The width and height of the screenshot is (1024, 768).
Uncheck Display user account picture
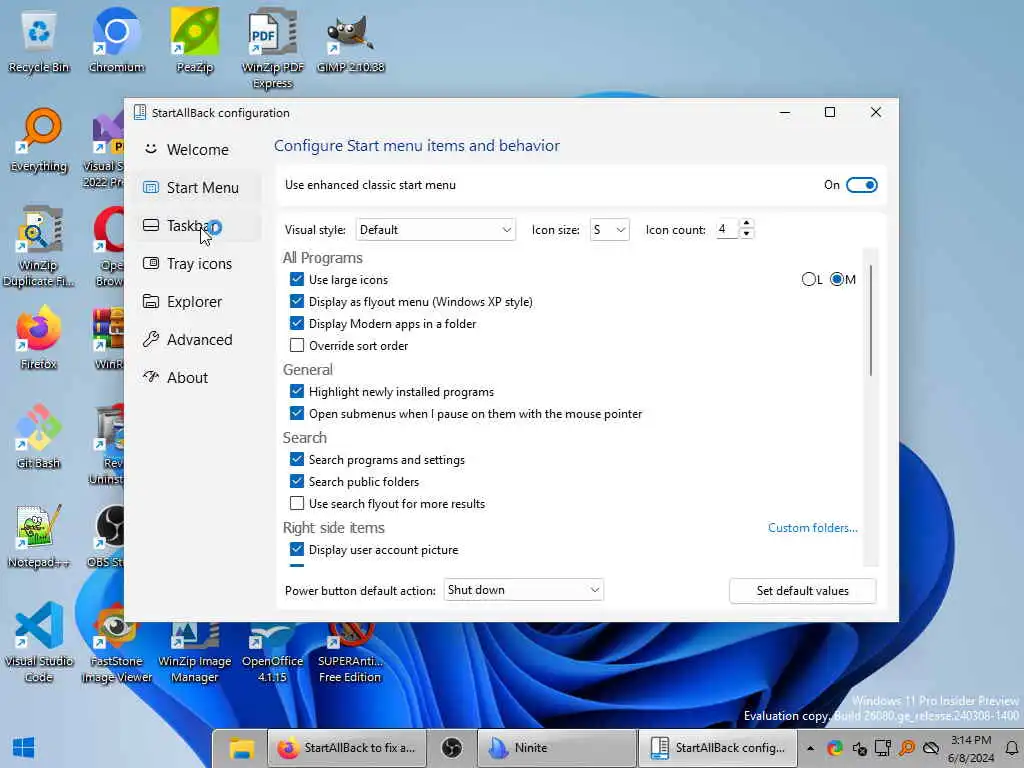296,549
